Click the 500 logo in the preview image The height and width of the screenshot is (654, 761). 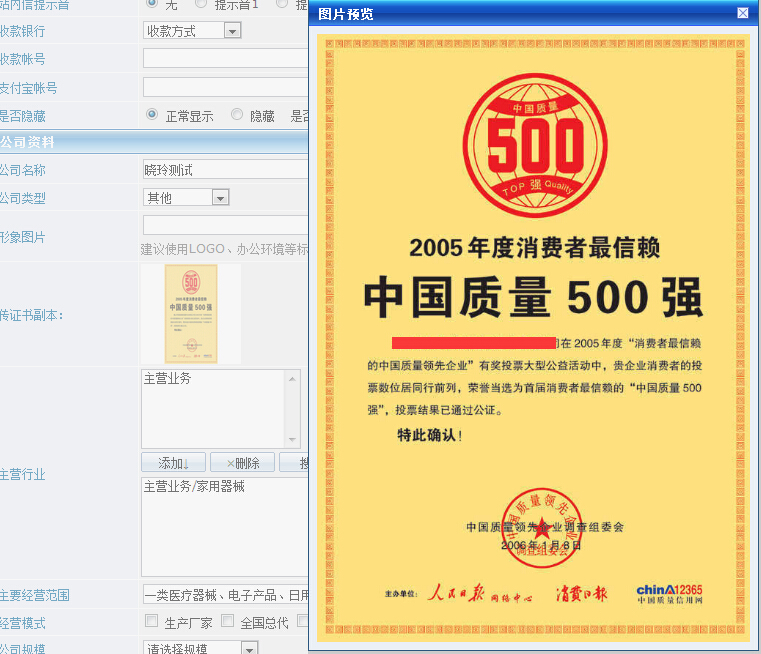pyautogui.click(x=535, y=146)
